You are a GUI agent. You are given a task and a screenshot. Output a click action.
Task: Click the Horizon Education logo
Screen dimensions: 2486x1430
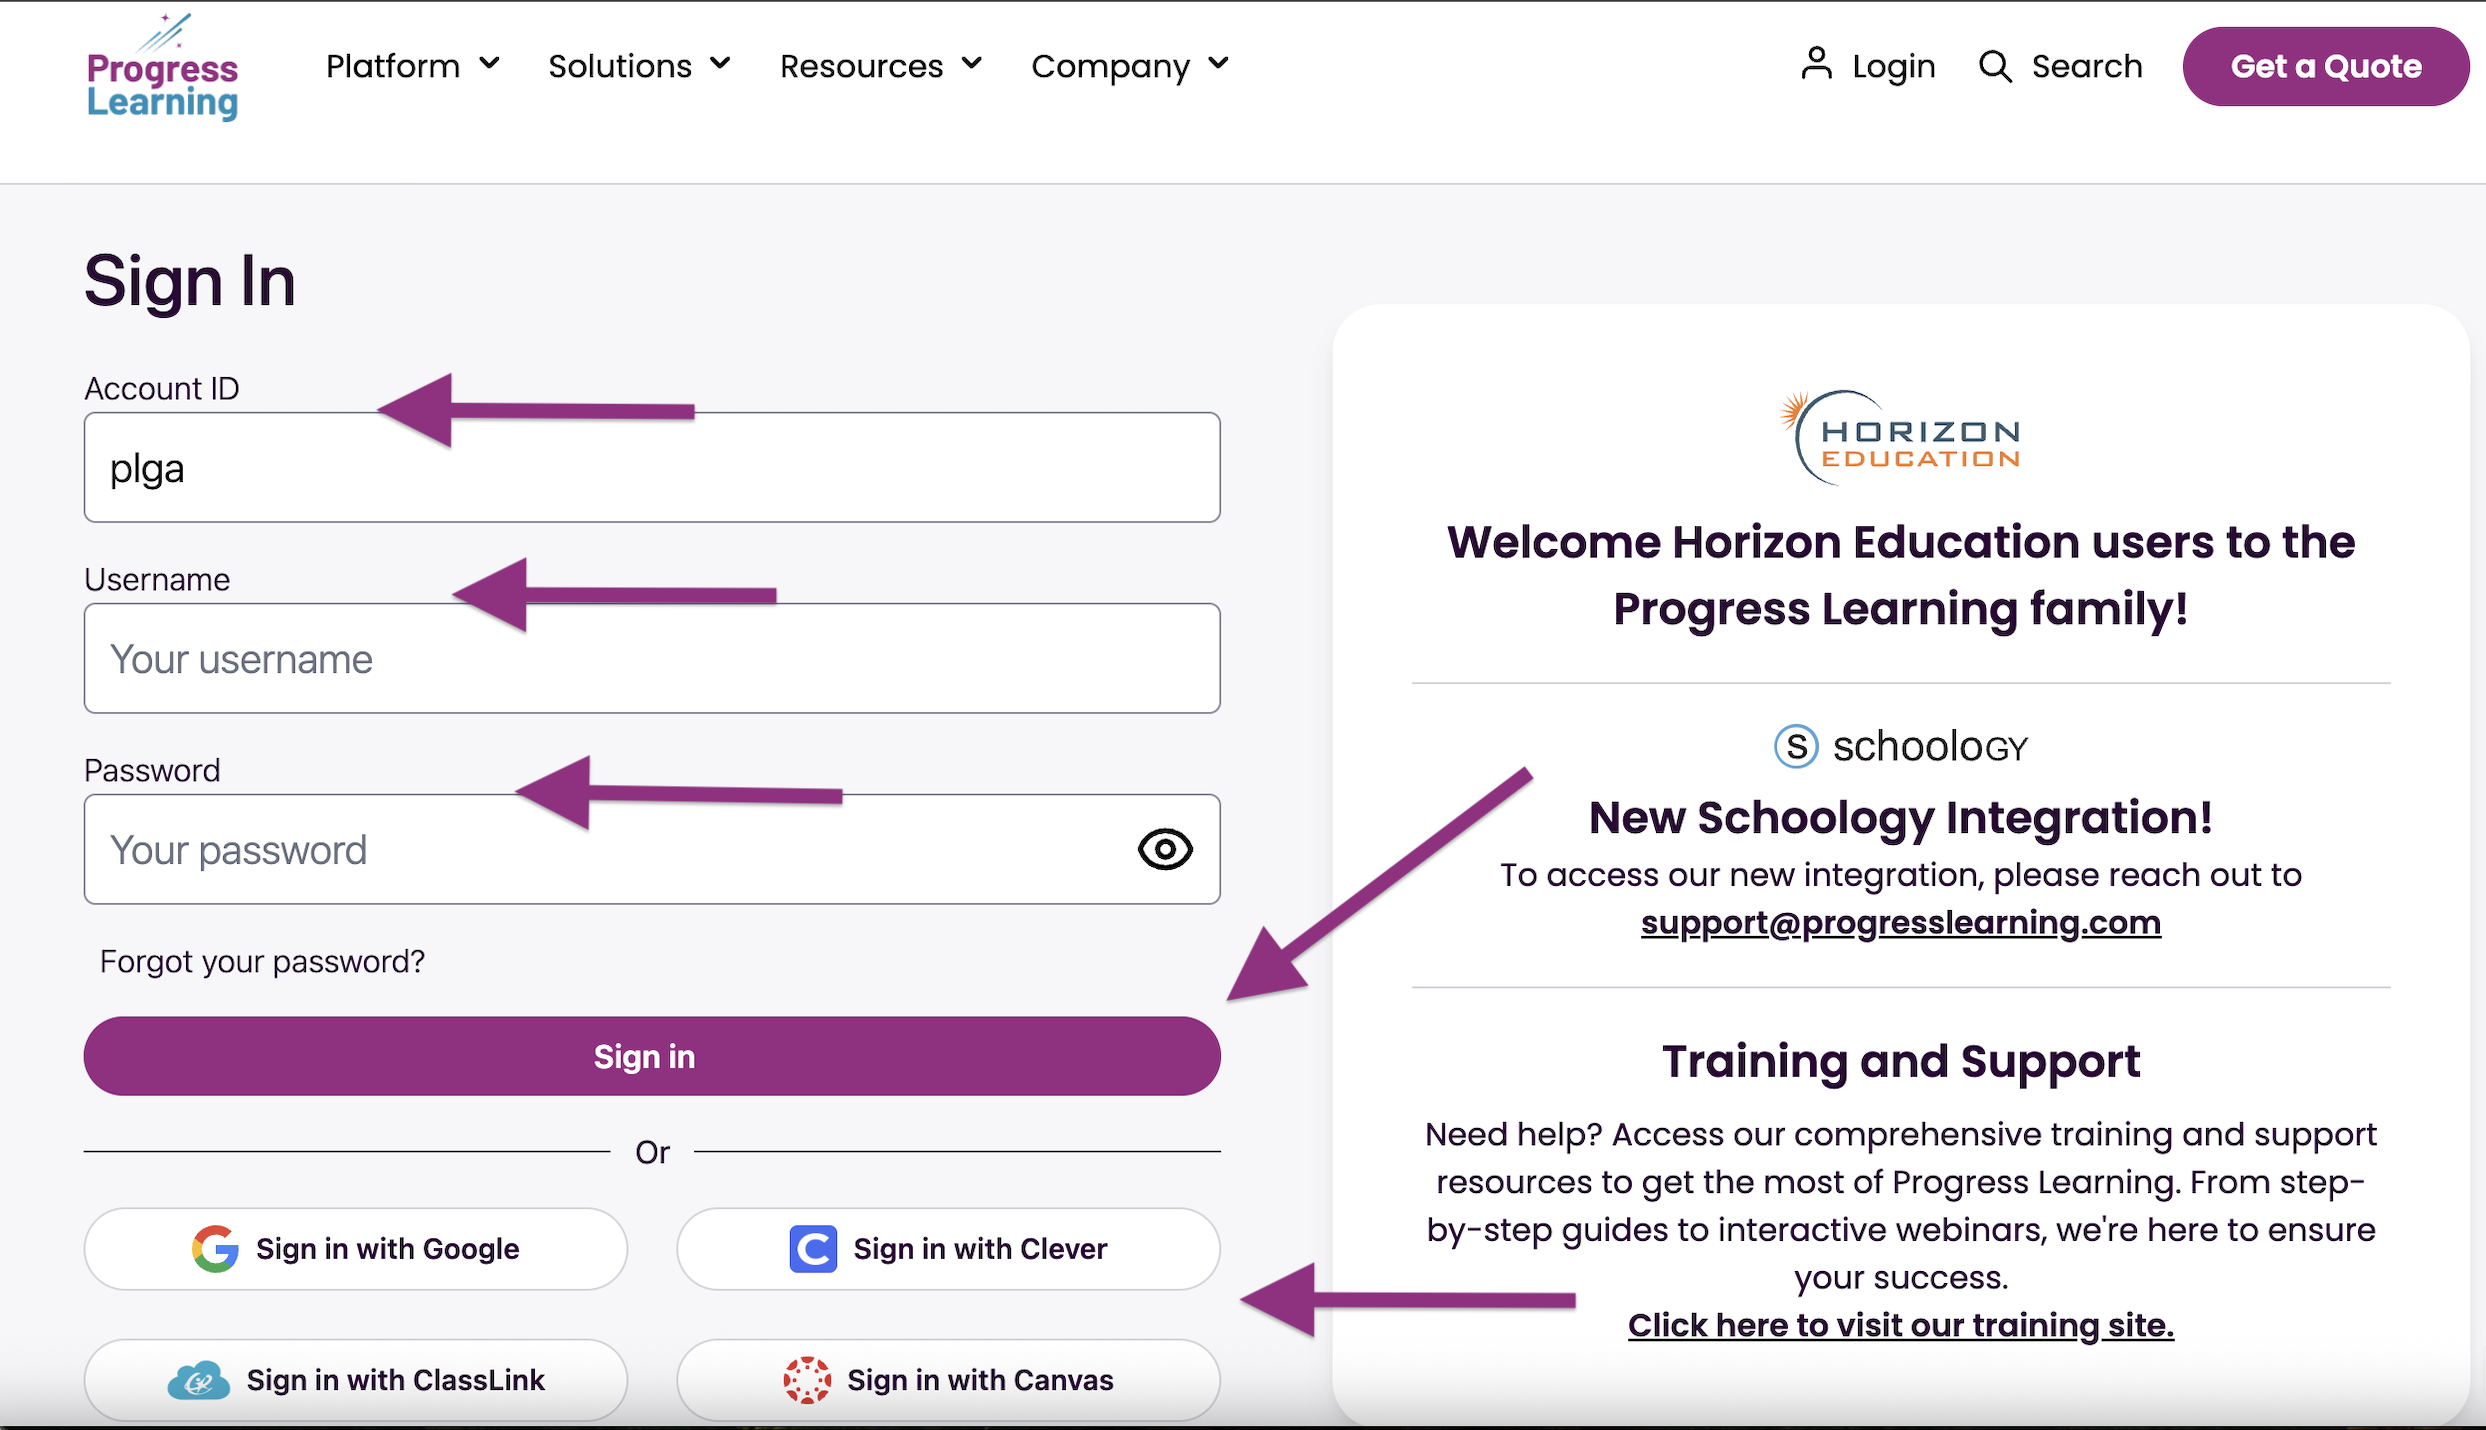coord(1900,438)
